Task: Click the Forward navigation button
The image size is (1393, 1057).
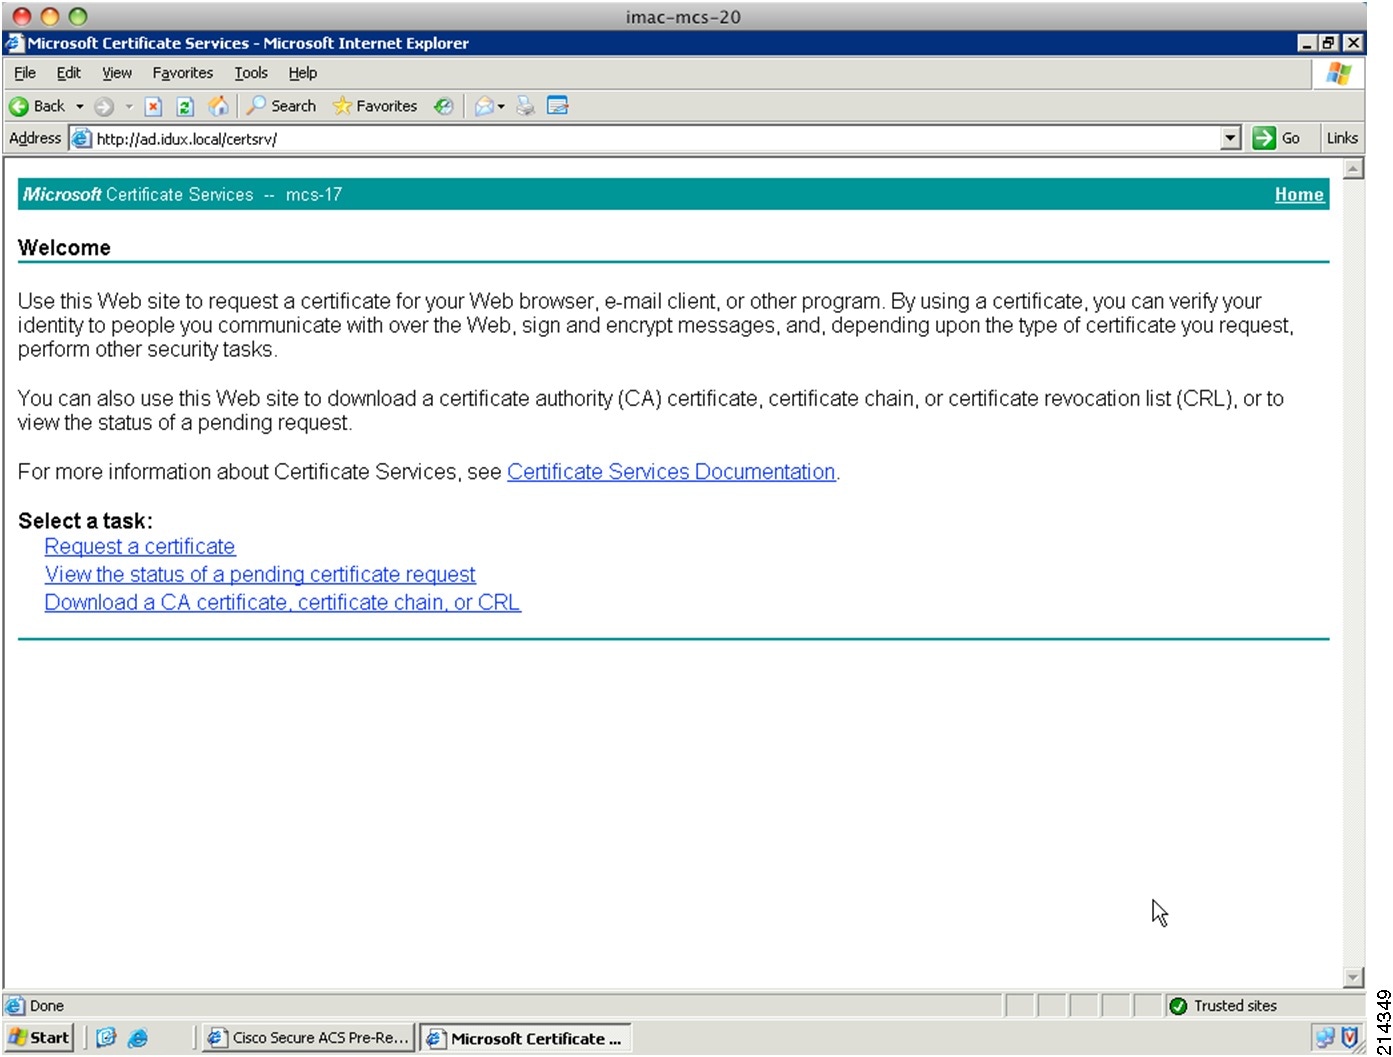Action: (x=104, y=106)
